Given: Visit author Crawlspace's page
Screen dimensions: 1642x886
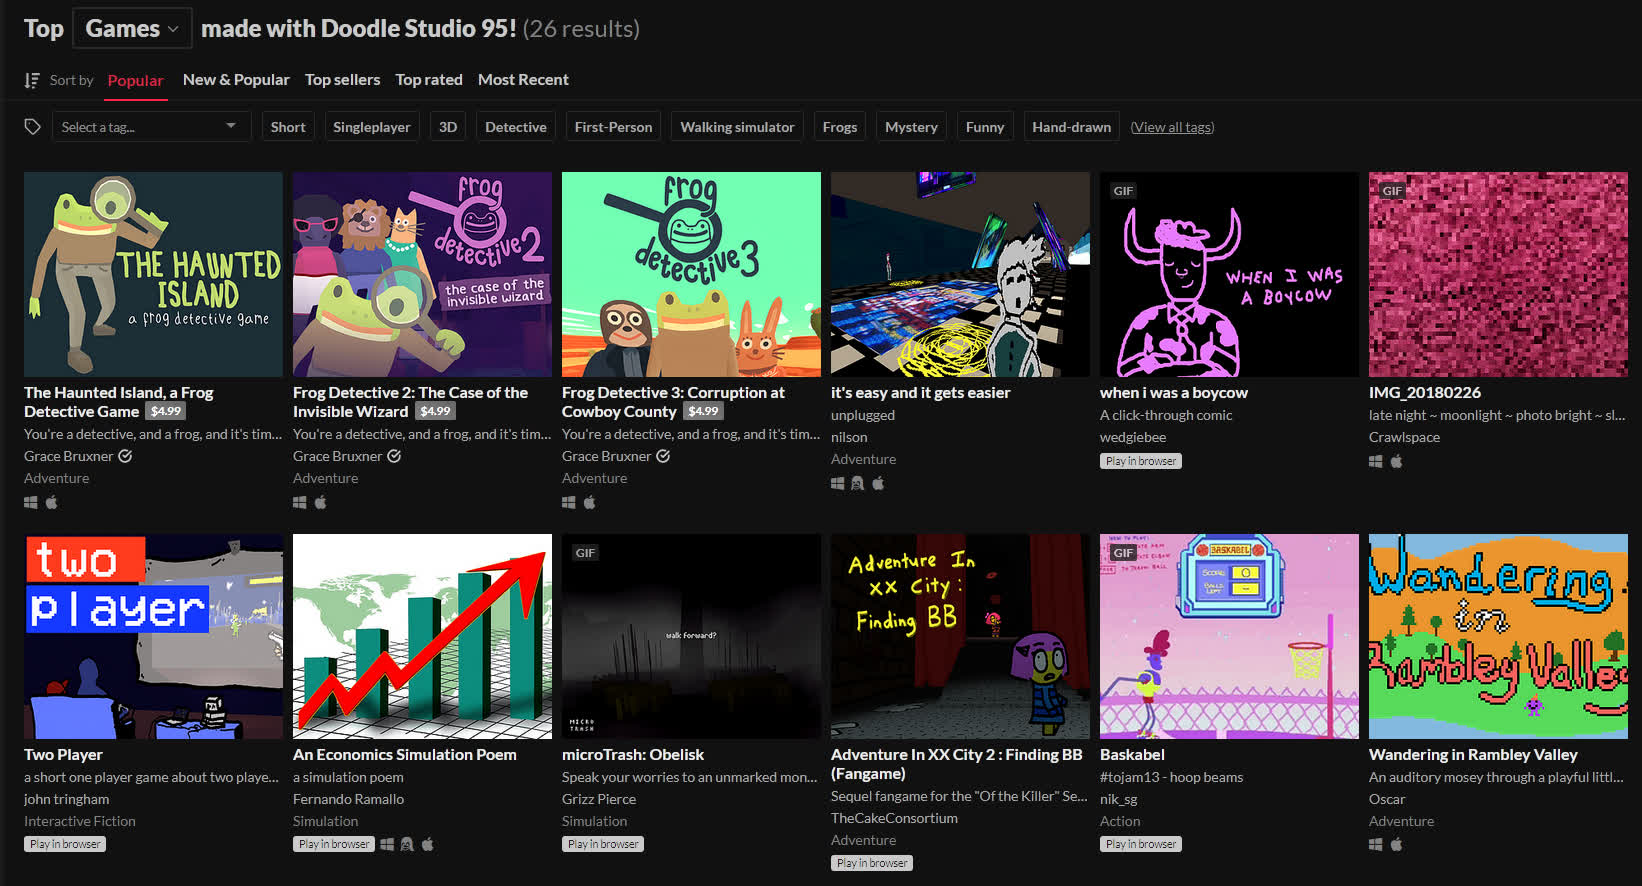Looking at the screenshot, I should [x=1404, y=437].
